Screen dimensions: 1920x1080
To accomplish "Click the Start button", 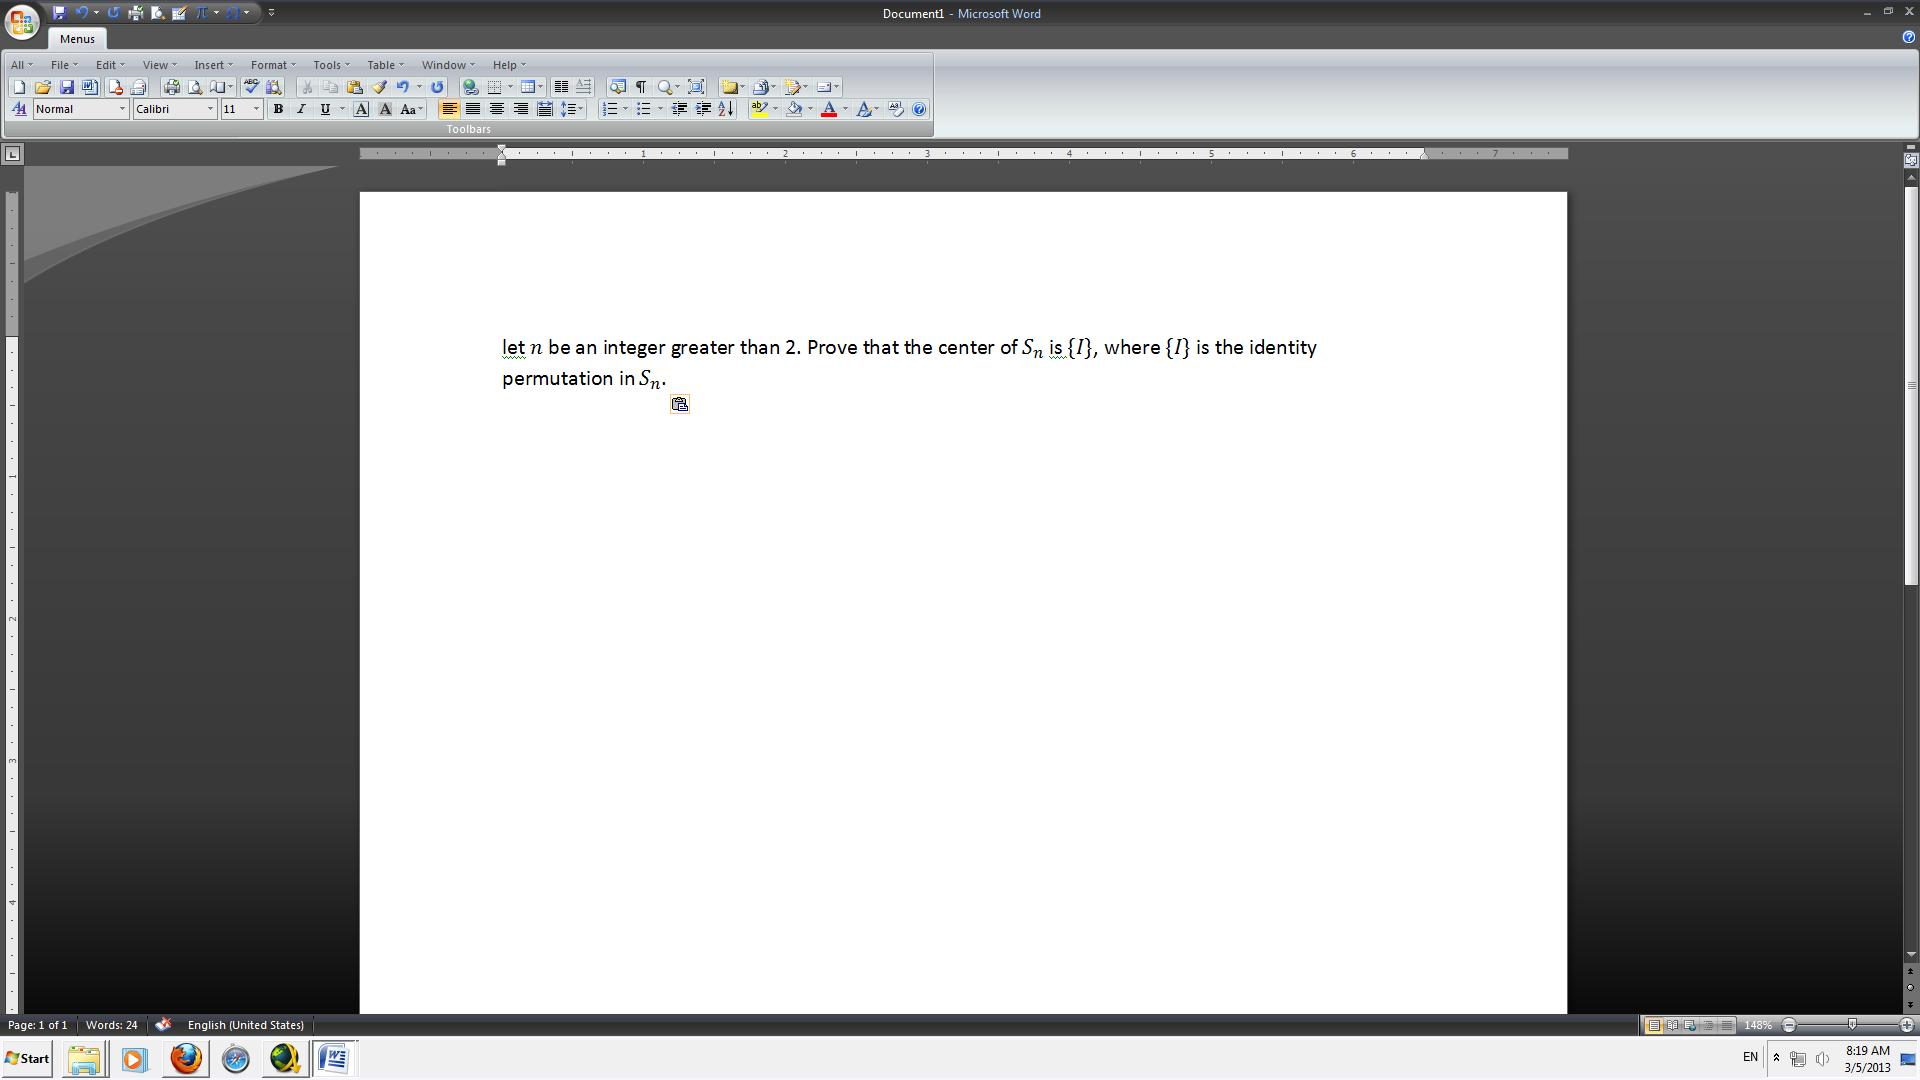I will click(x=27, y=1058).
